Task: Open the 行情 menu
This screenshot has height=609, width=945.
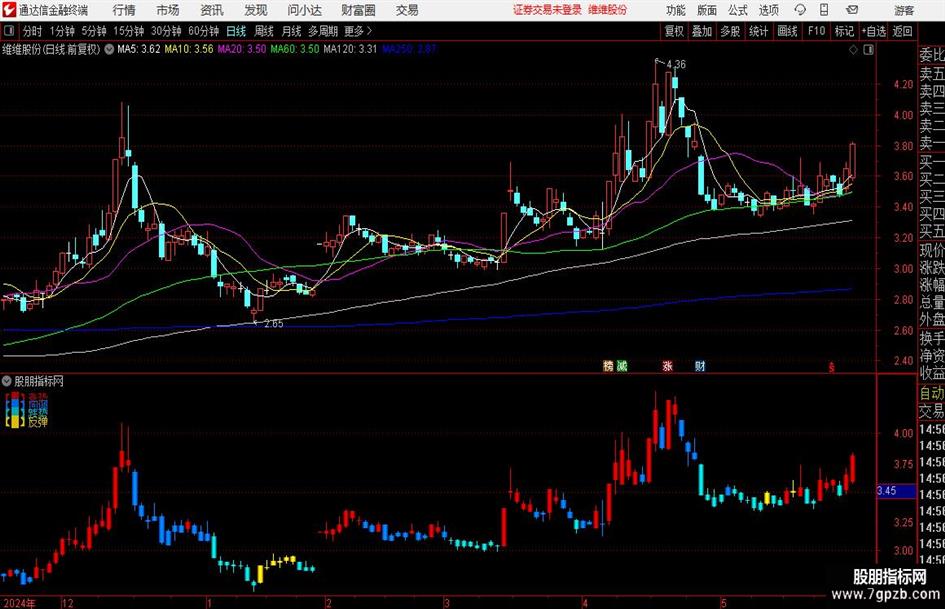Action: (x=124, y=10)
